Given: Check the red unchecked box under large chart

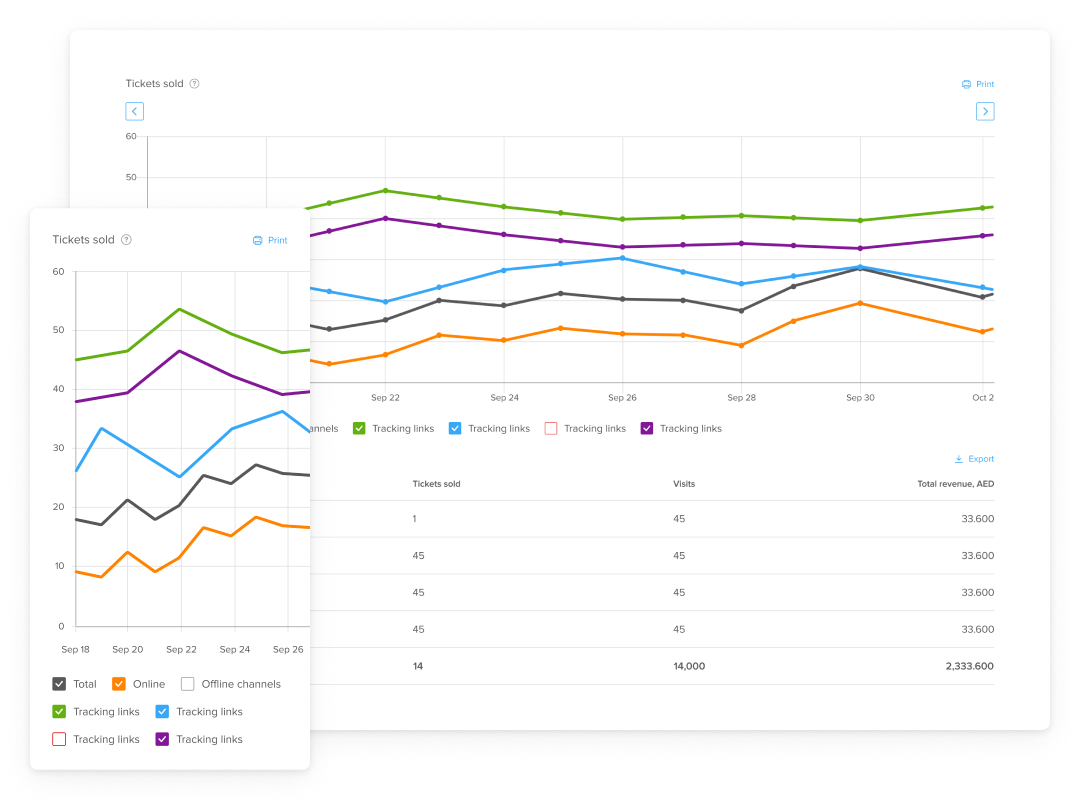Looking at the screenshot, I should 550,428.
